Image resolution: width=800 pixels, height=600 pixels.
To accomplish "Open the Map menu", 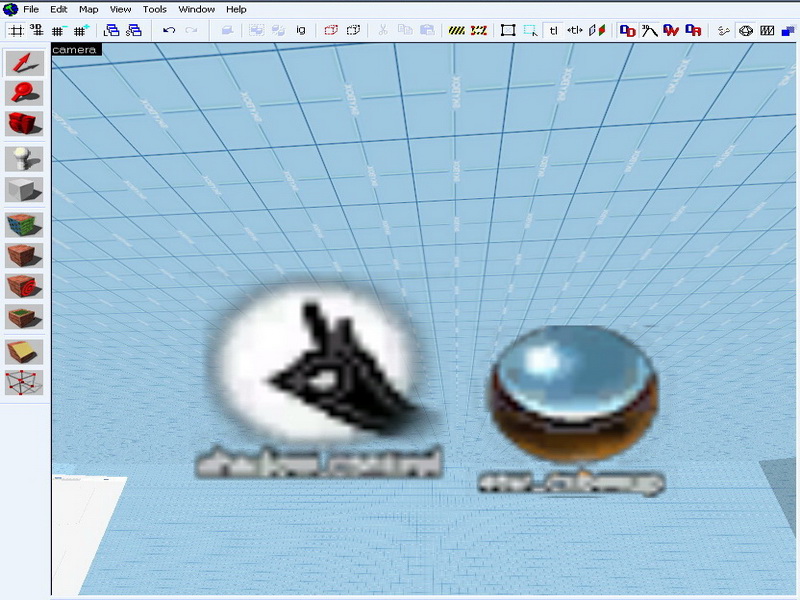I will 88,9.
